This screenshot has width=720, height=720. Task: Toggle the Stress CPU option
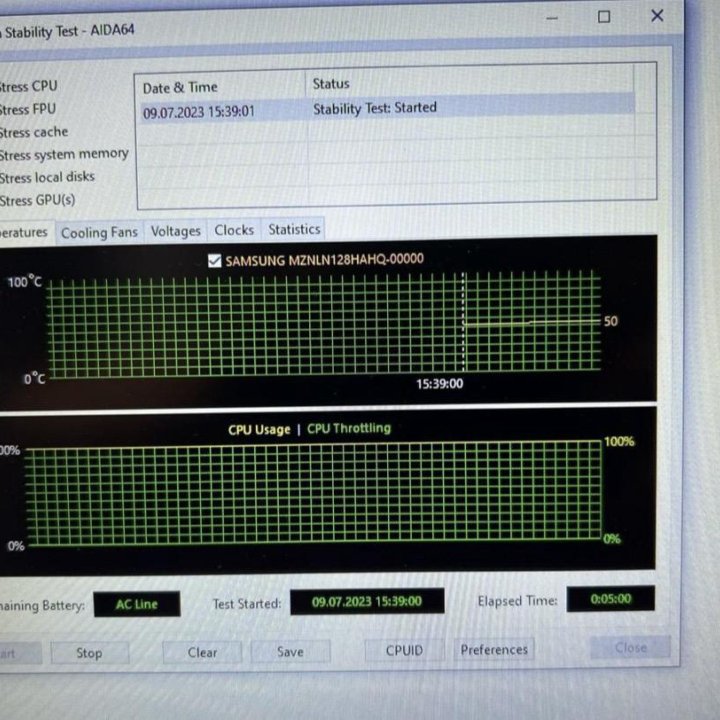(x=28, y=86)
